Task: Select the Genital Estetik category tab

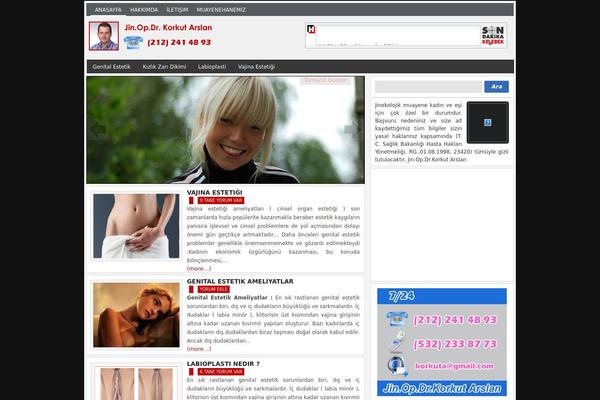Action: pyautogui.click(x=111, y=67)
